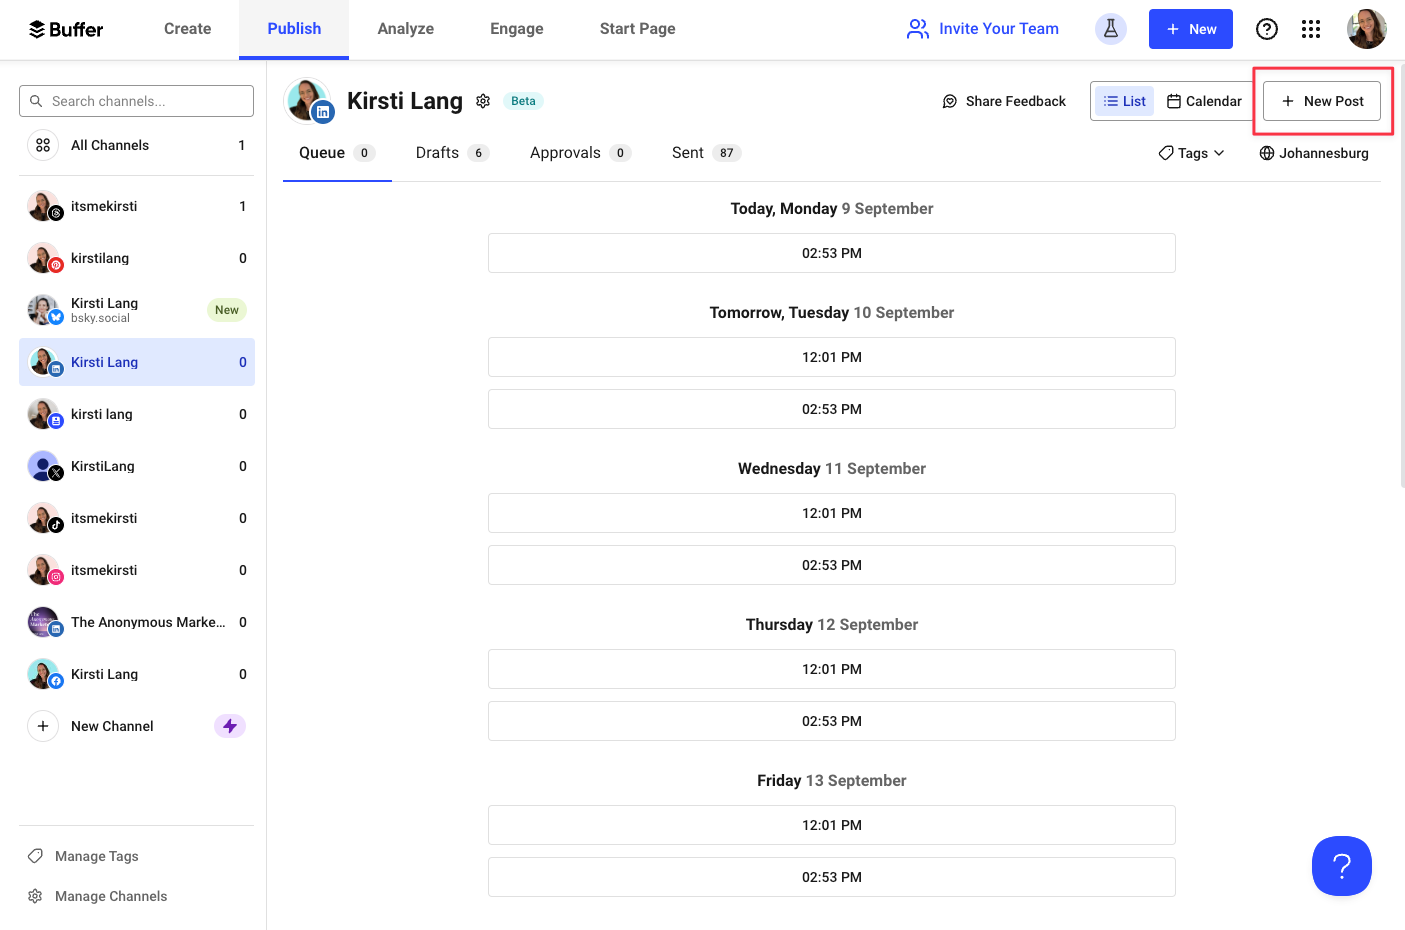This screenshot has height=930, width=1405.
Task: Select the itsmekirsti Instagram channel avatar
Action: click(x=44, y=570)
